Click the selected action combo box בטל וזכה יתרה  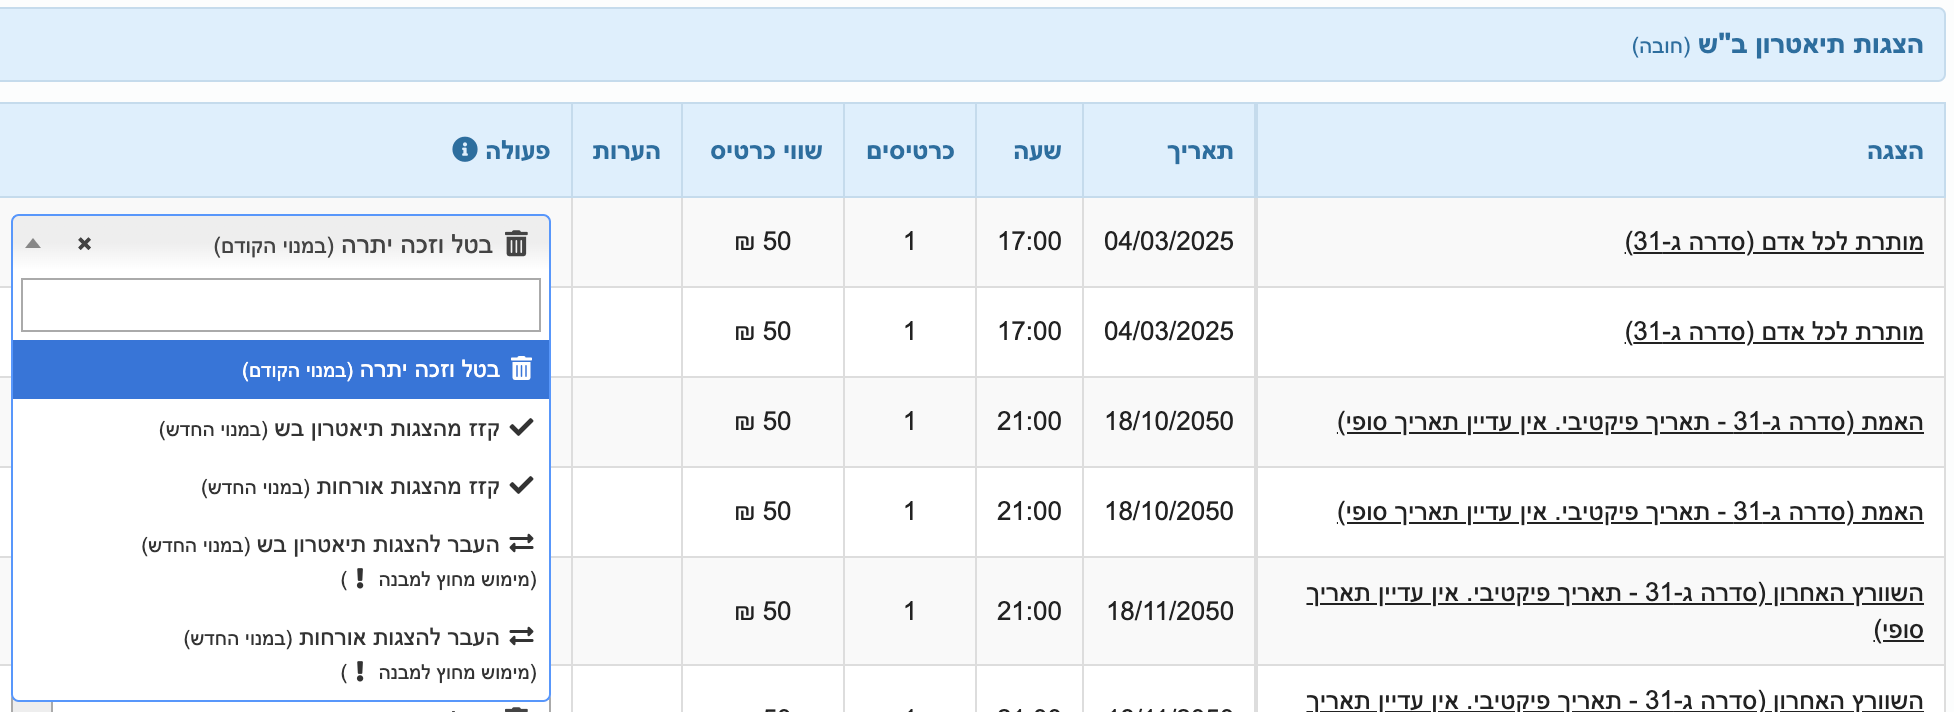[281, 243]
